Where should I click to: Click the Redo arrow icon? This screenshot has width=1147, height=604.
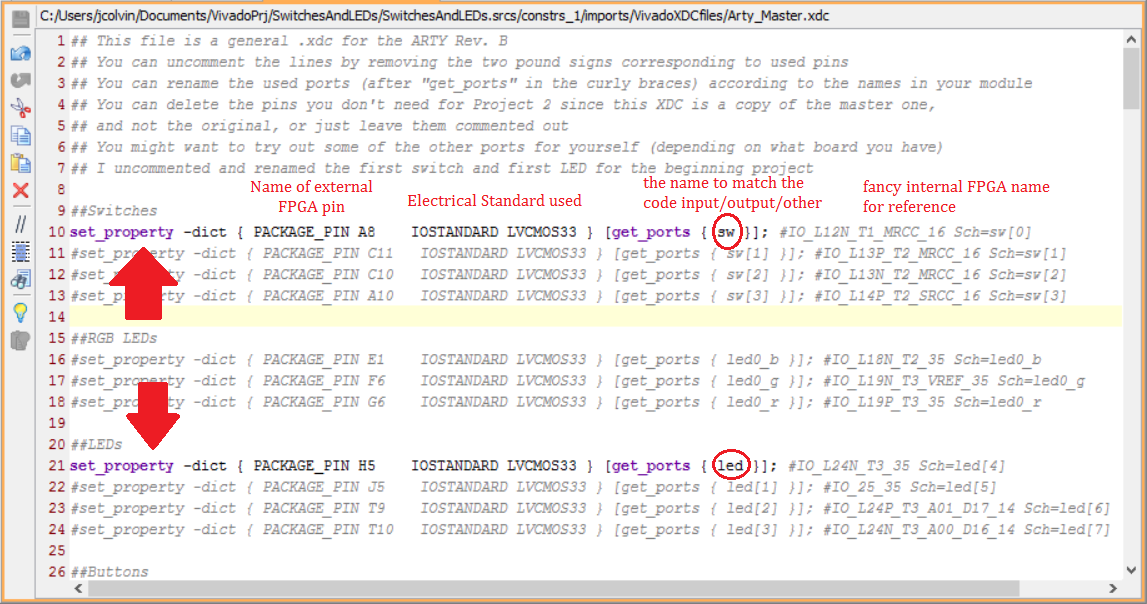[20, 80]
